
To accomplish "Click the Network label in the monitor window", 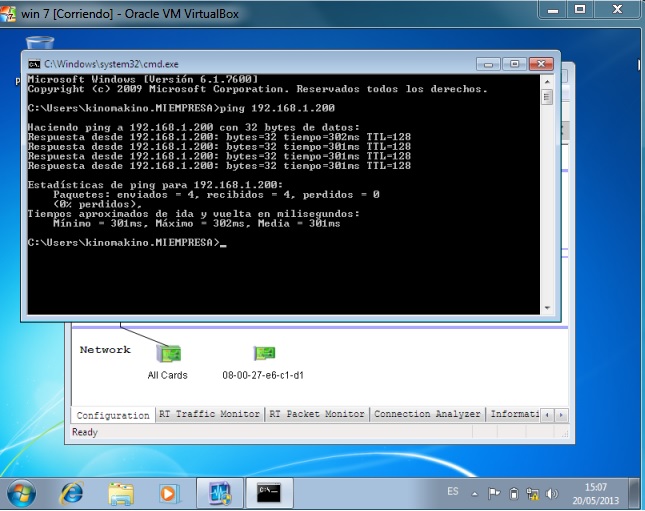I will (105, 350).
